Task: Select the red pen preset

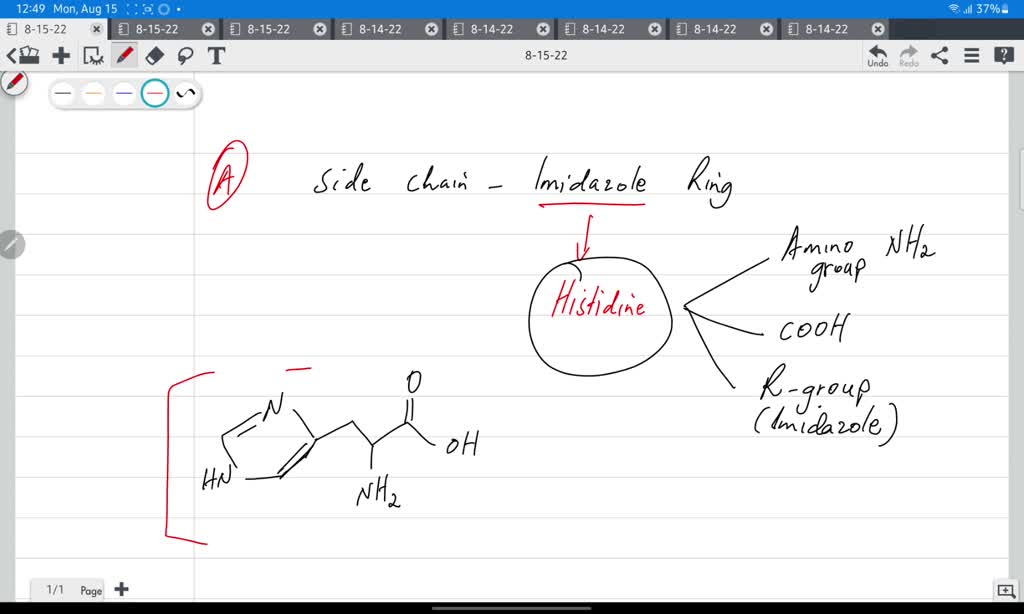Action: pyautogui.click(x=156, y=93)
